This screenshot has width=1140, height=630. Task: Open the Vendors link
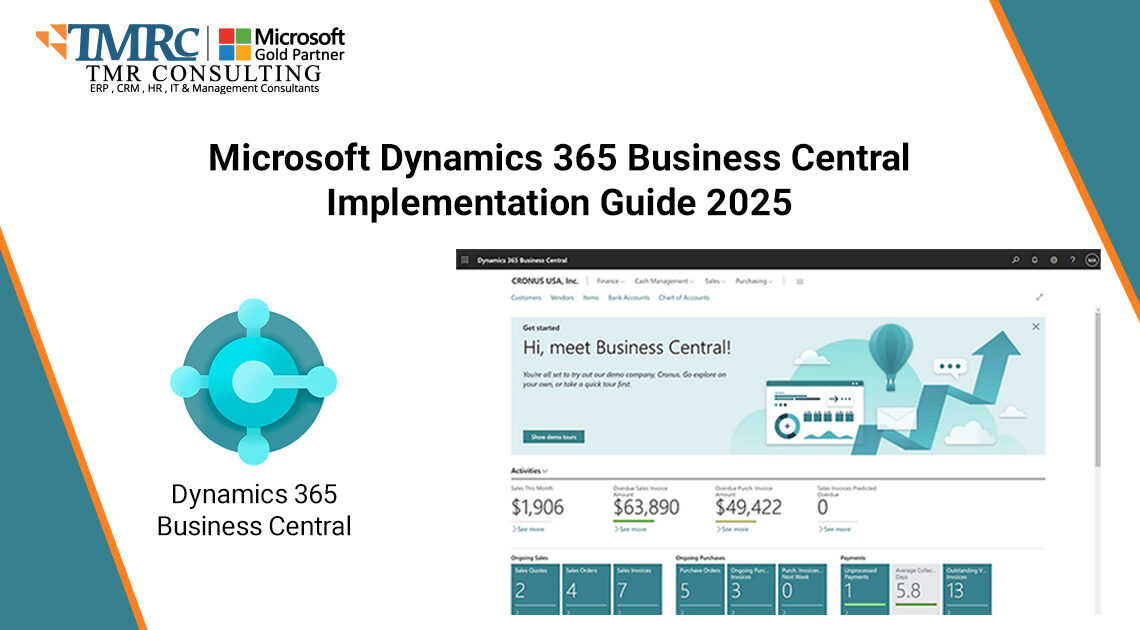pos(562,297)
